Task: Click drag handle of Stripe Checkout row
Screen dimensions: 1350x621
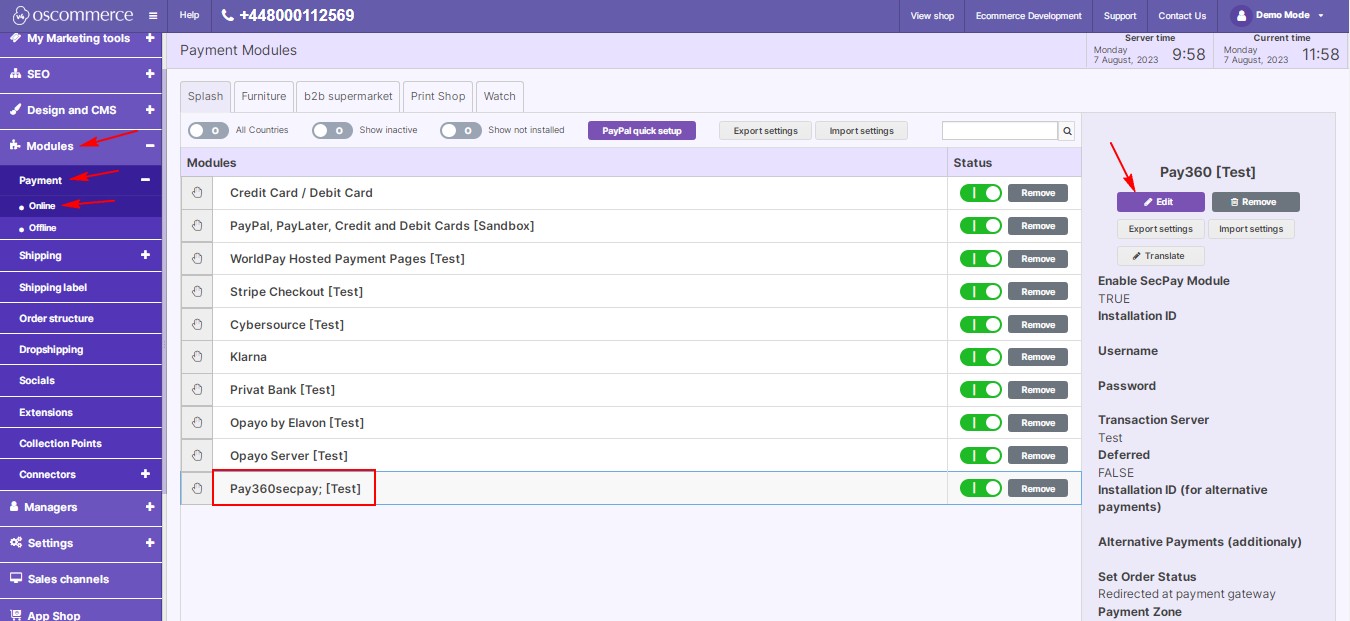Action: pos(197,292)
